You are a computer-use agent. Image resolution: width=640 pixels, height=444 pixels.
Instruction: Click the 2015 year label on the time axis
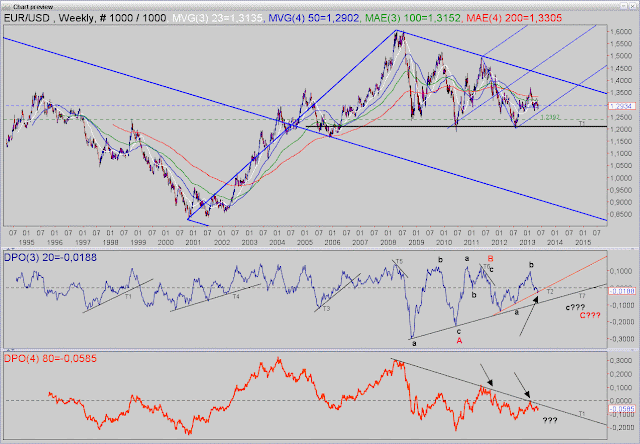(x=582, y=242)
